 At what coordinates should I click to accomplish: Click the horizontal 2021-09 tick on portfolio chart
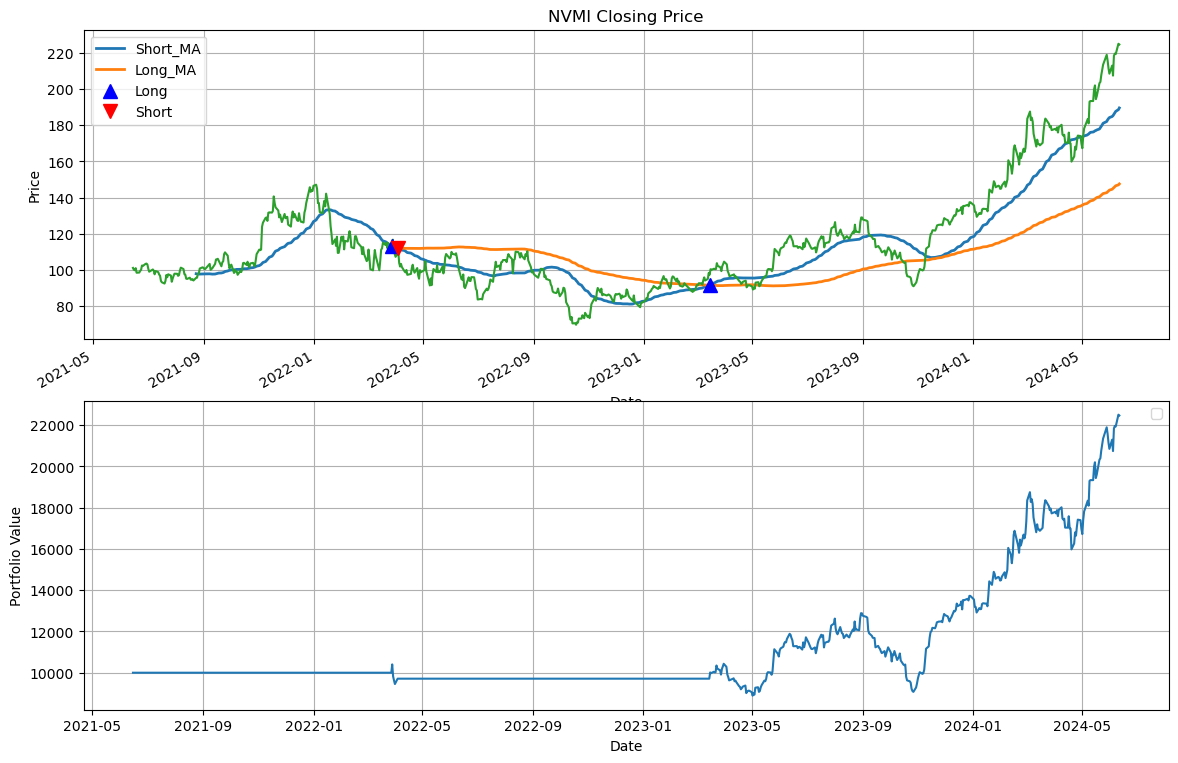[204, 727]
